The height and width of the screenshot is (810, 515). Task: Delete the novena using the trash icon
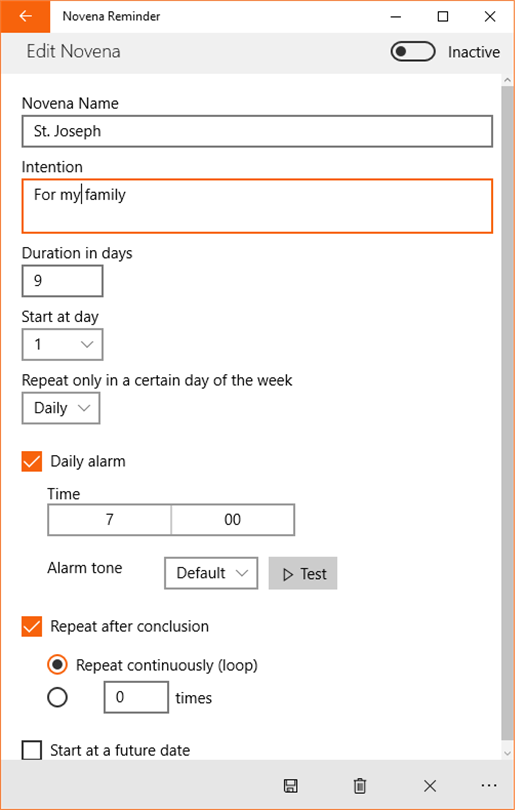[x=360, y=786]
